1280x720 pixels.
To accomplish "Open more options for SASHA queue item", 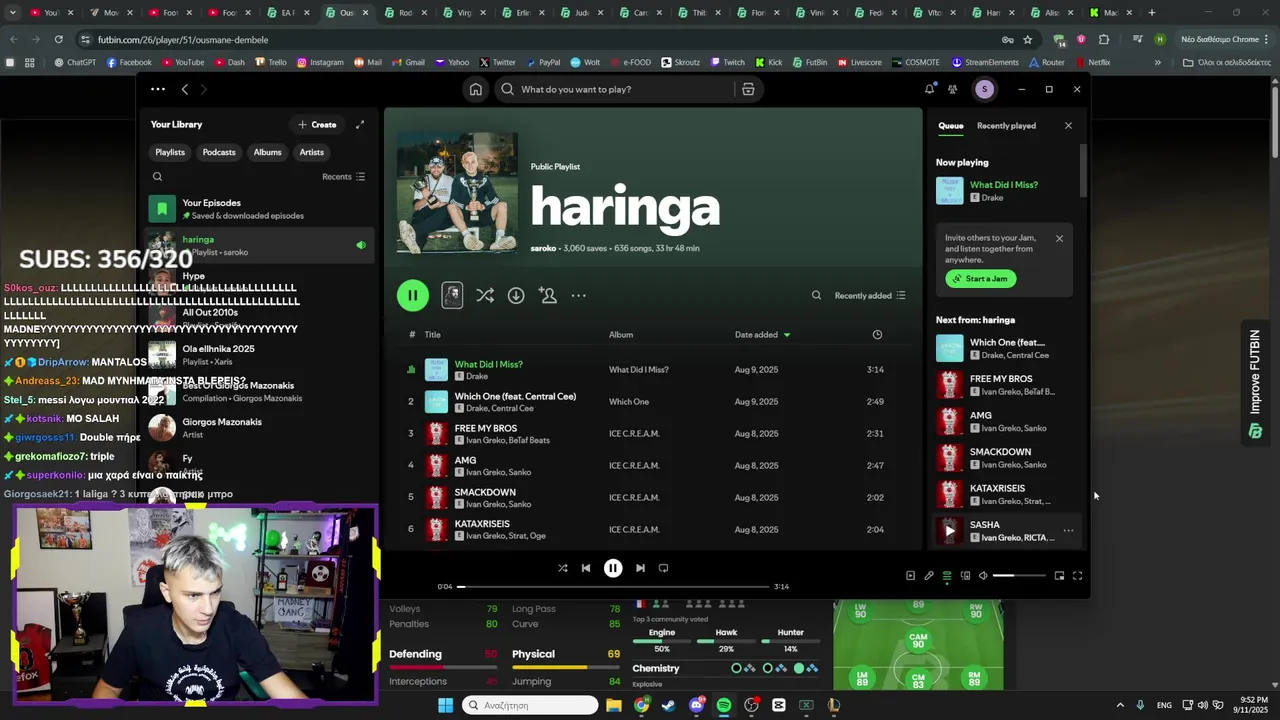I will click(1068, 531).
